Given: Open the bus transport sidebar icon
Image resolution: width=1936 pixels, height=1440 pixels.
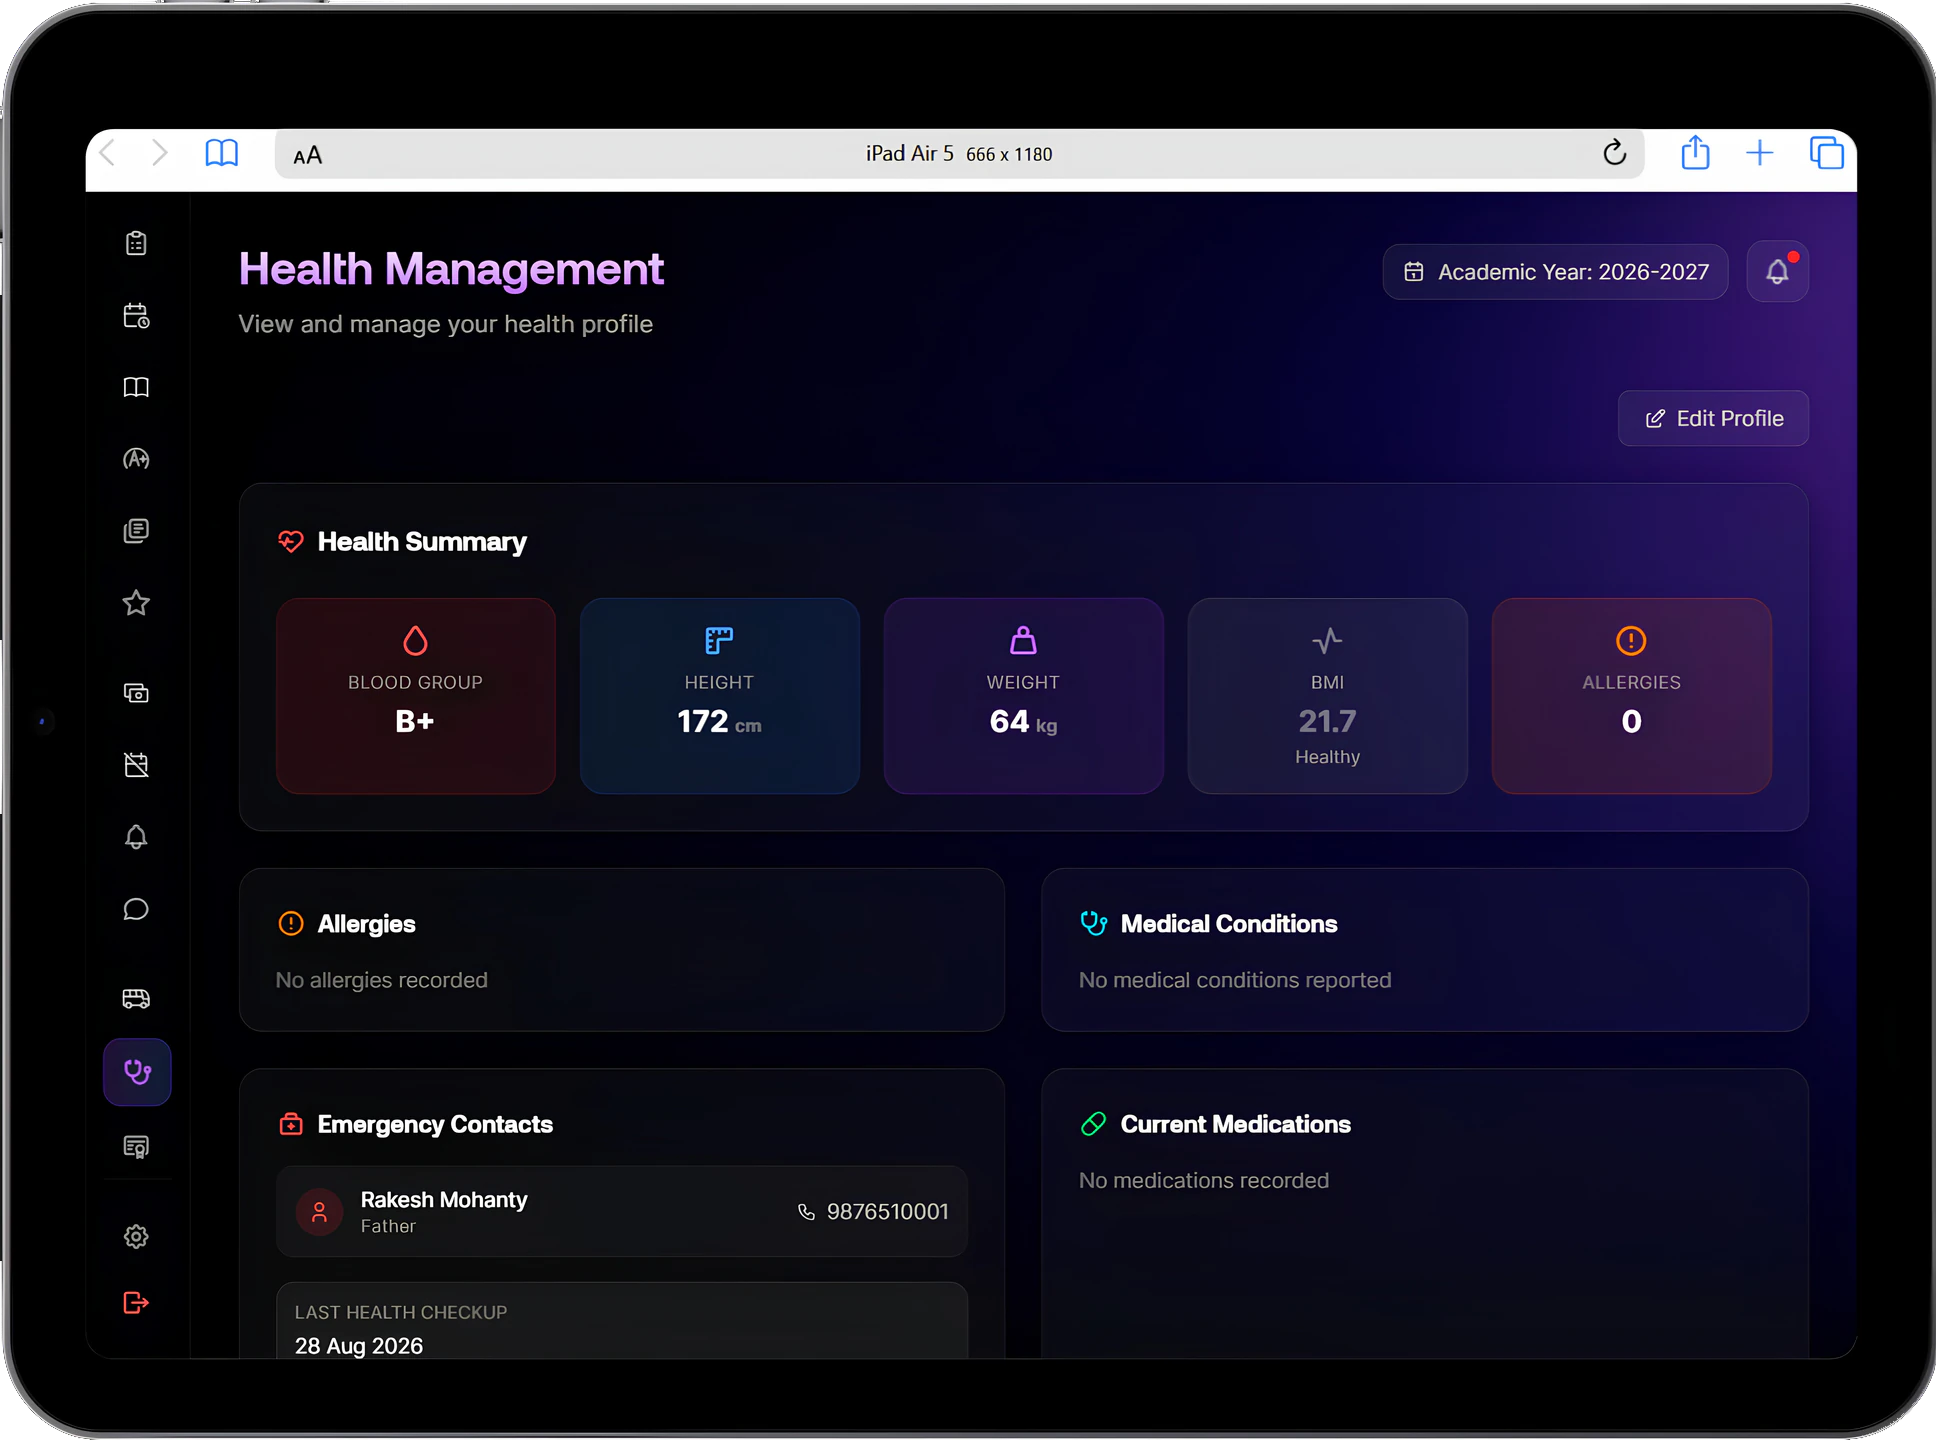Looking at the screenshot, I should pos(136,999).
